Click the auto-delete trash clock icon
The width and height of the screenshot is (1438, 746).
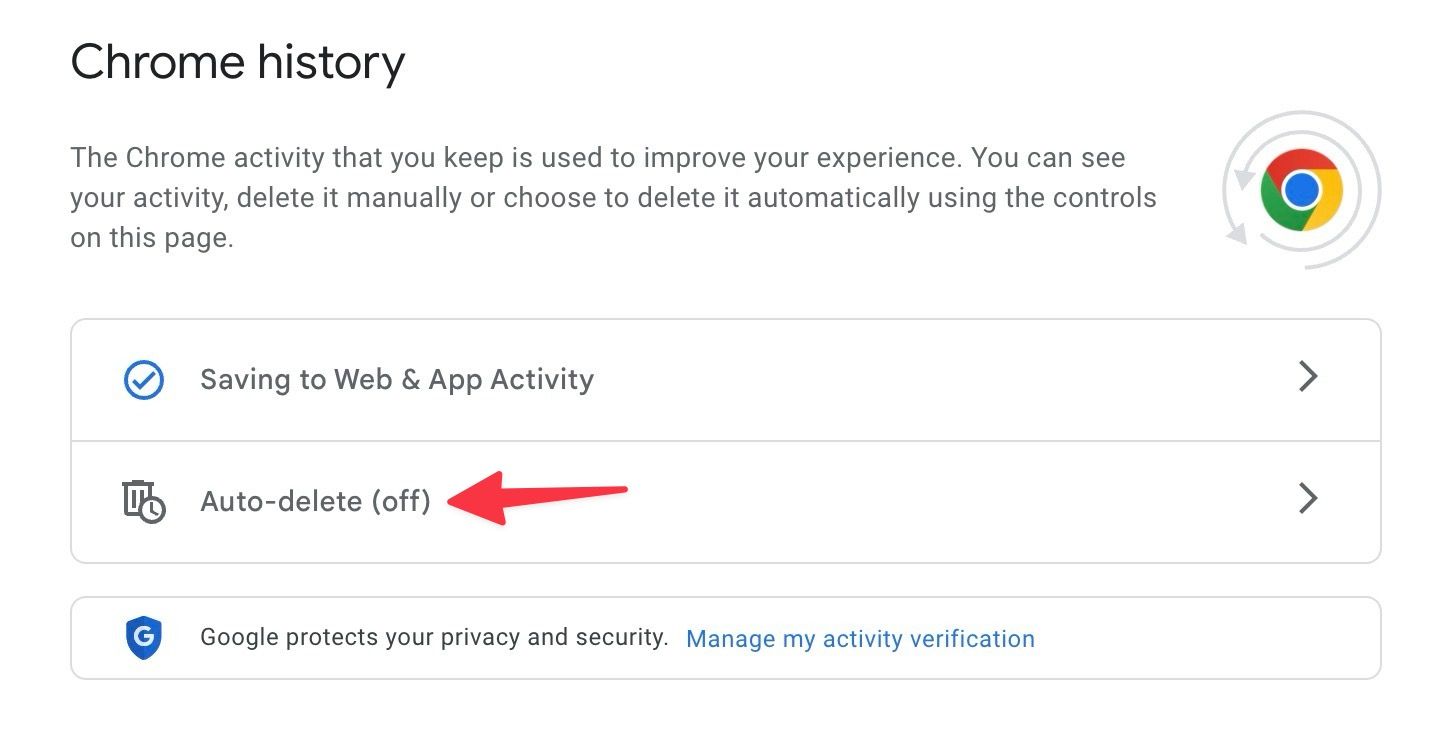tap(143, 501)
